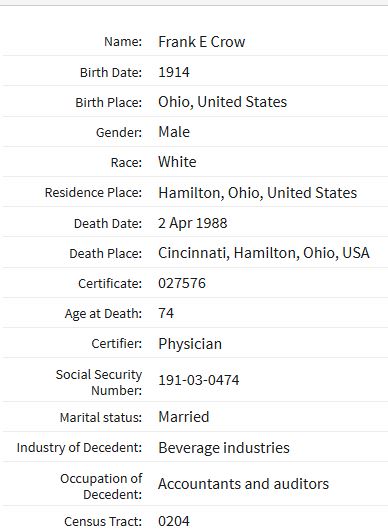Click residence place Hamilton, Ohio, United States
Viewport: 388px width, 532px height.
pyautogui.click(x=257, y=193)
